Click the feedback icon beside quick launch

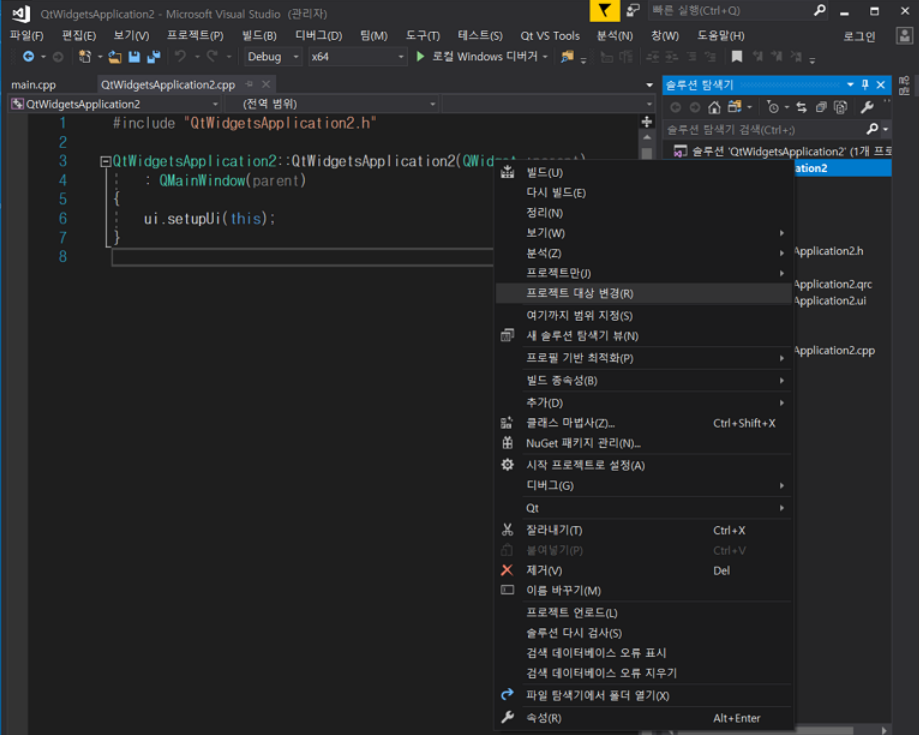pos(633,11)
